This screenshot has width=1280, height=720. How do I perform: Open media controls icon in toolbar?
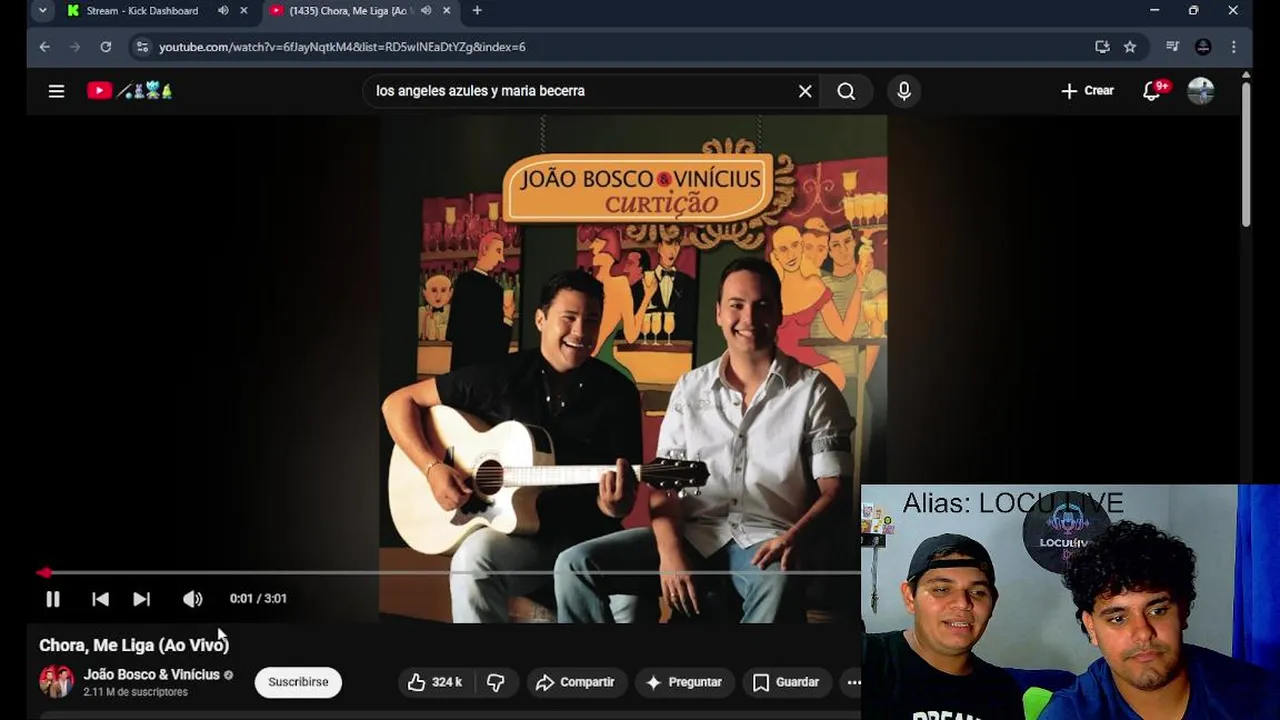[1172, 47]
